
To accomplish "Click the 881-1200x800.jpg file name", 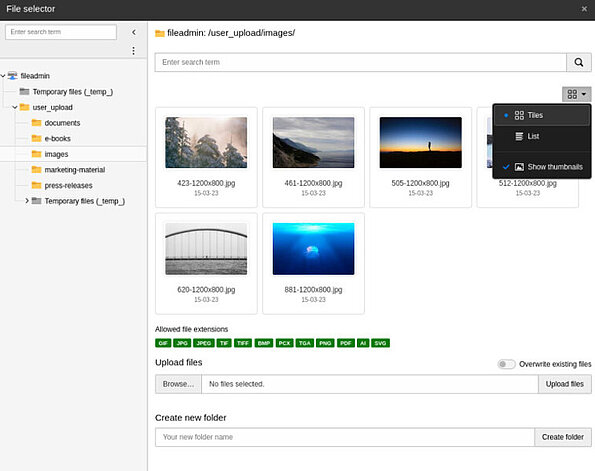I will click(x=313, y=290).
